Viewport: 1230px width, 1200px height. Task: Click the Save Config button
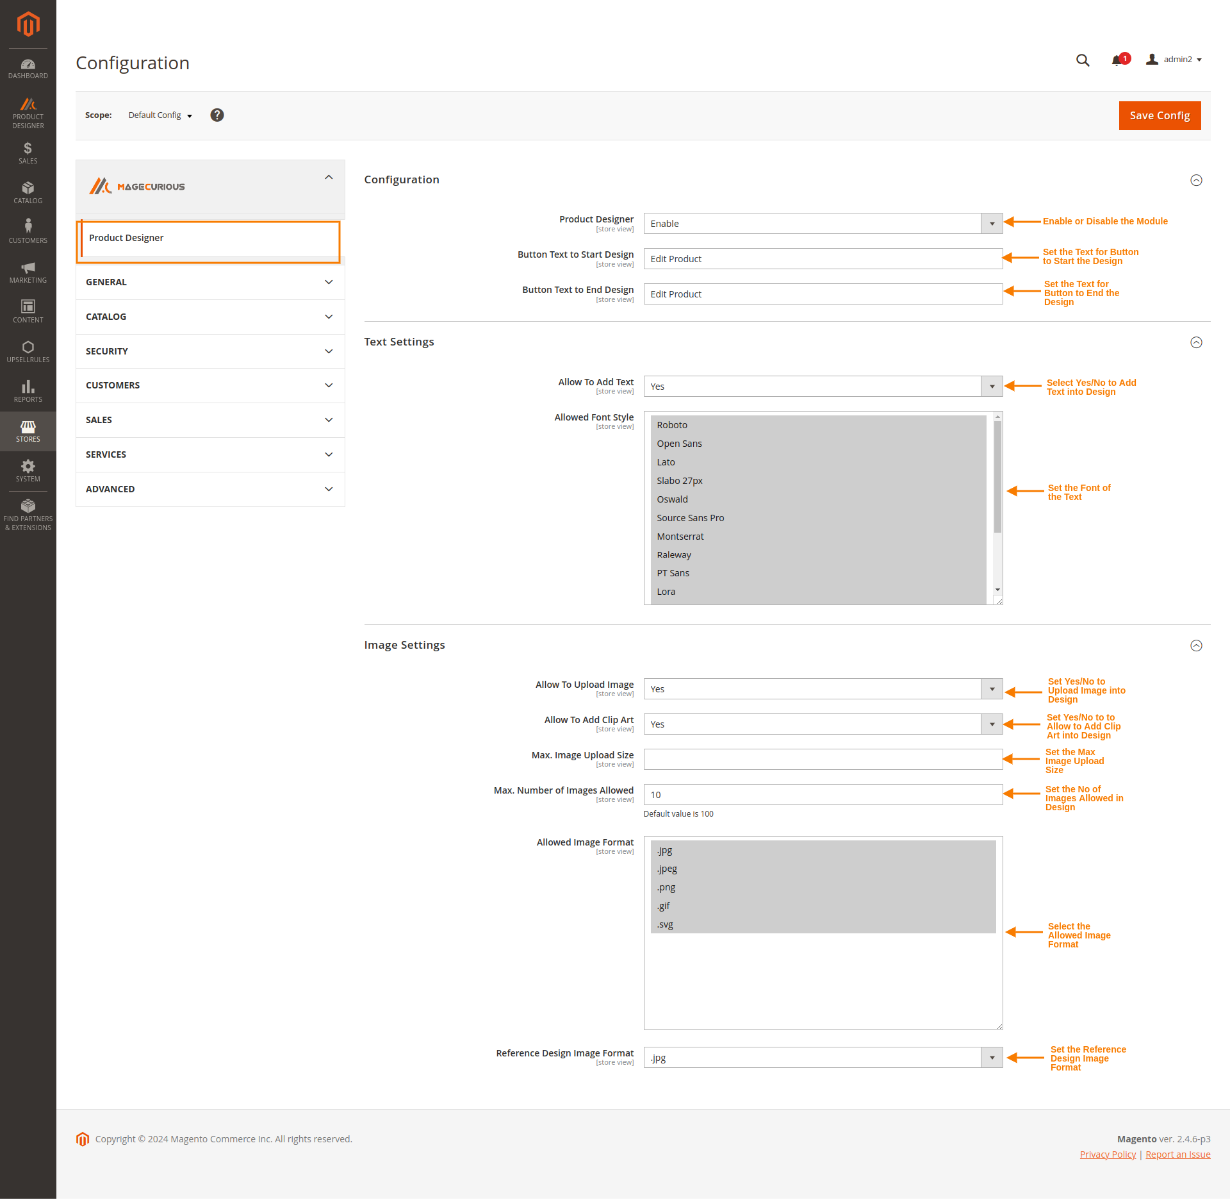point(1159,115)
